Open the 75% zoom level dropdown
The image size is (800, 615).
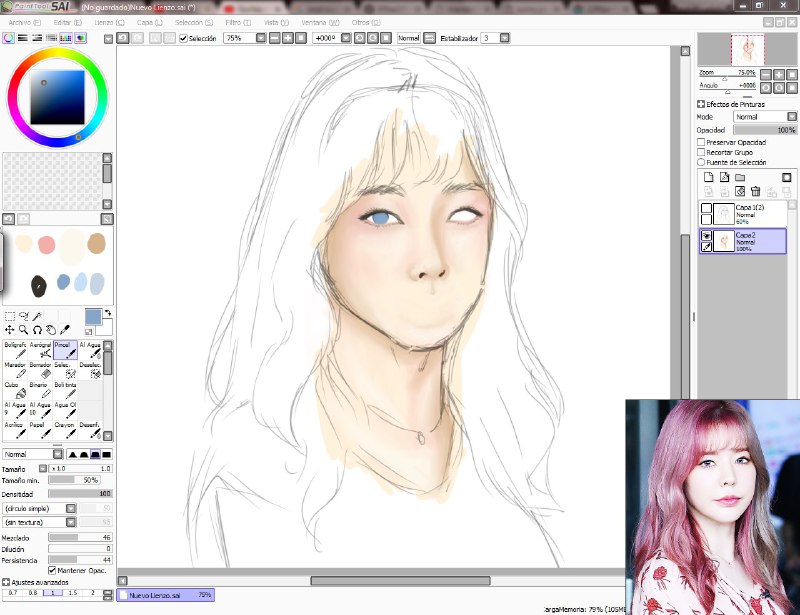point(260,38)
